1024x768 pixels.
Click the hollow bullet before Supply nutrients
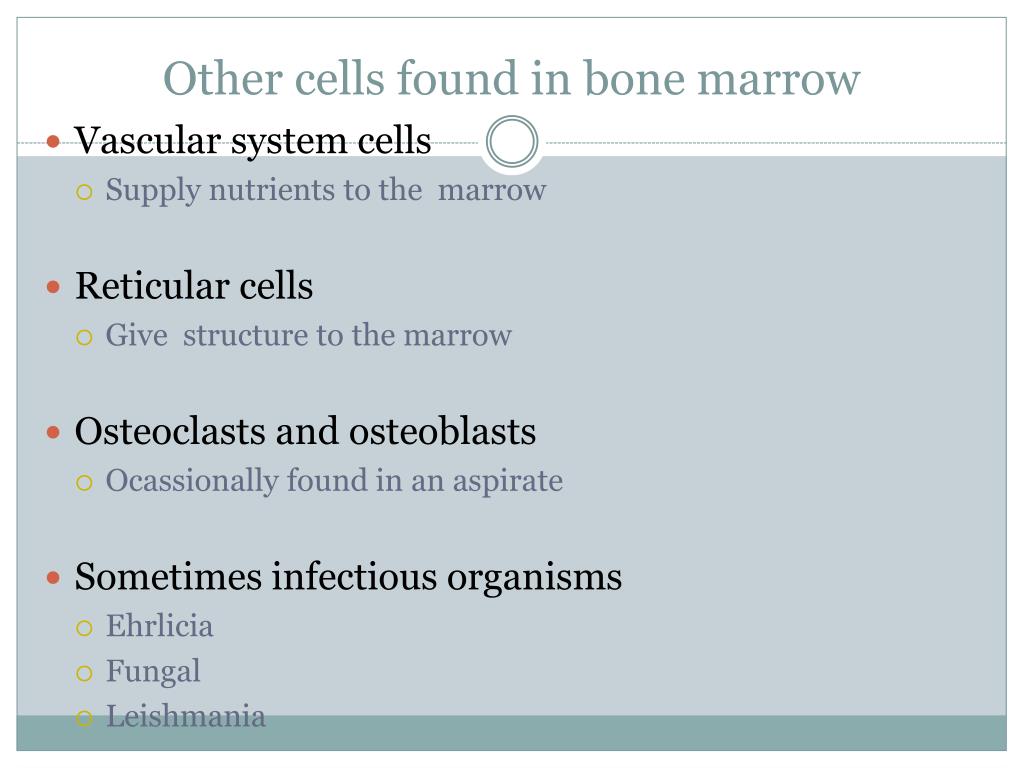[84, 192]
